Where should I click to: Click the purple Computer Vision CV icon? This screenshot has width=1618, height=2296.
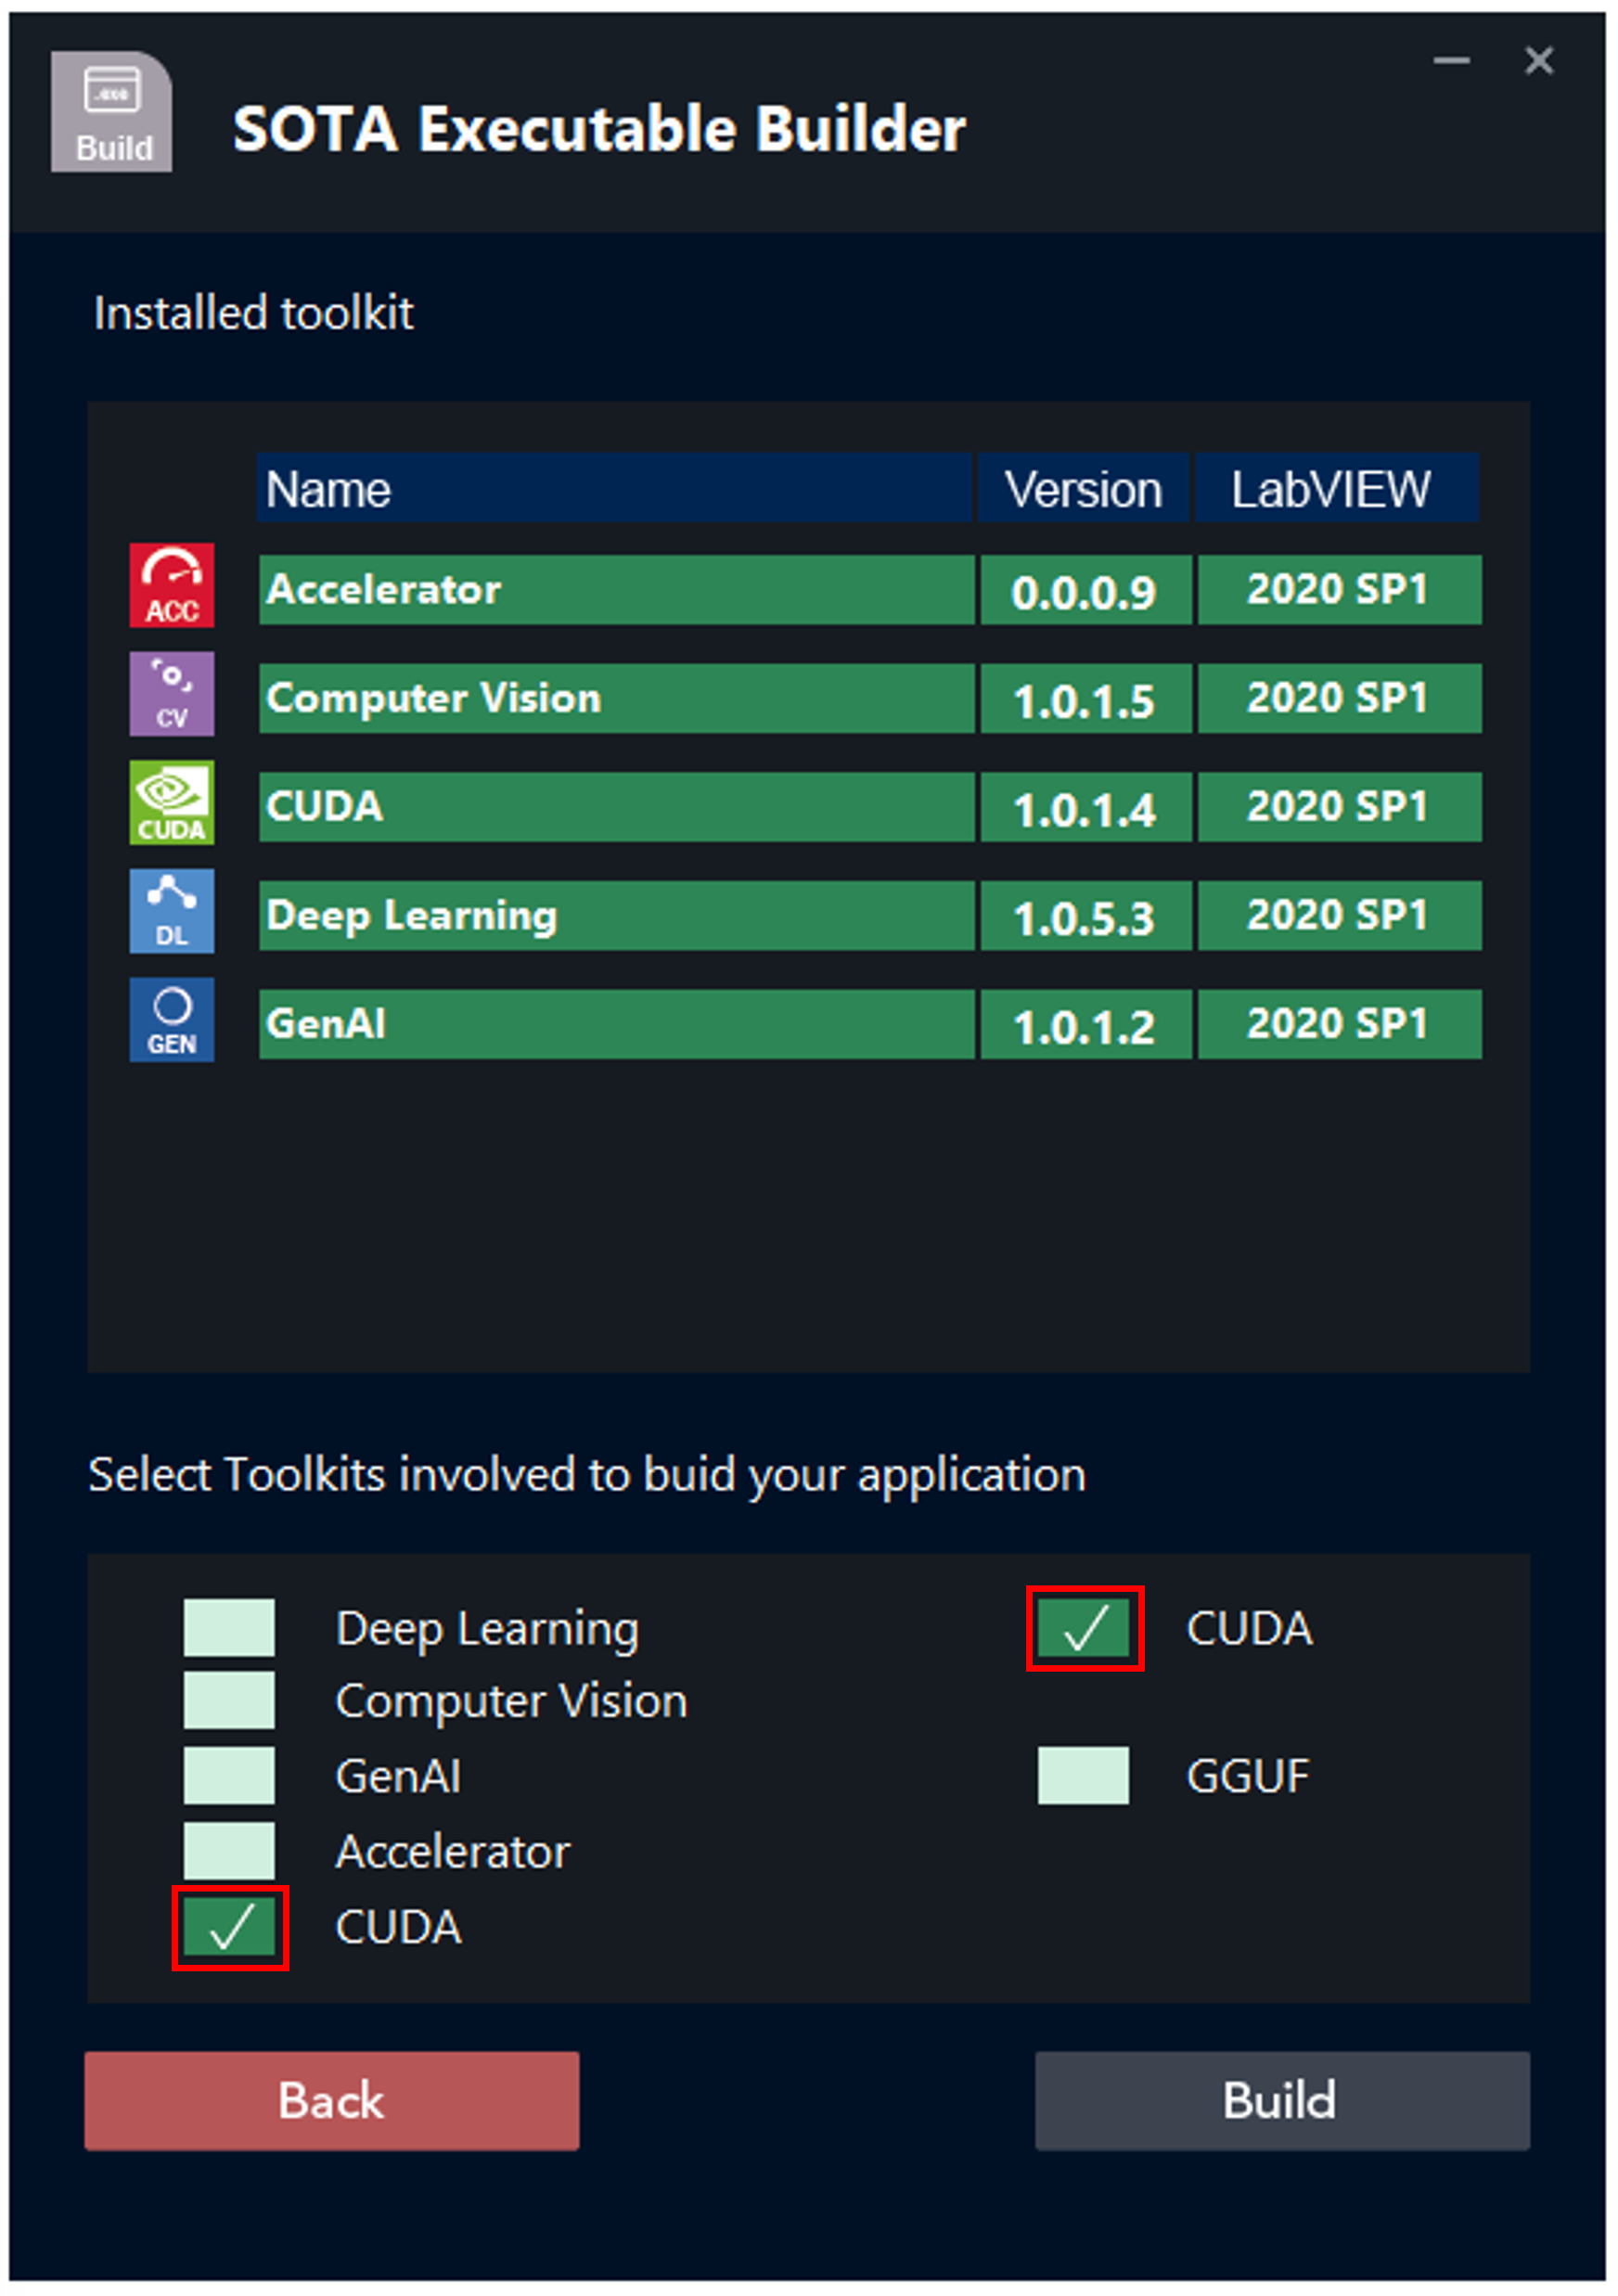pyautogui.click(x=171, y=694)
